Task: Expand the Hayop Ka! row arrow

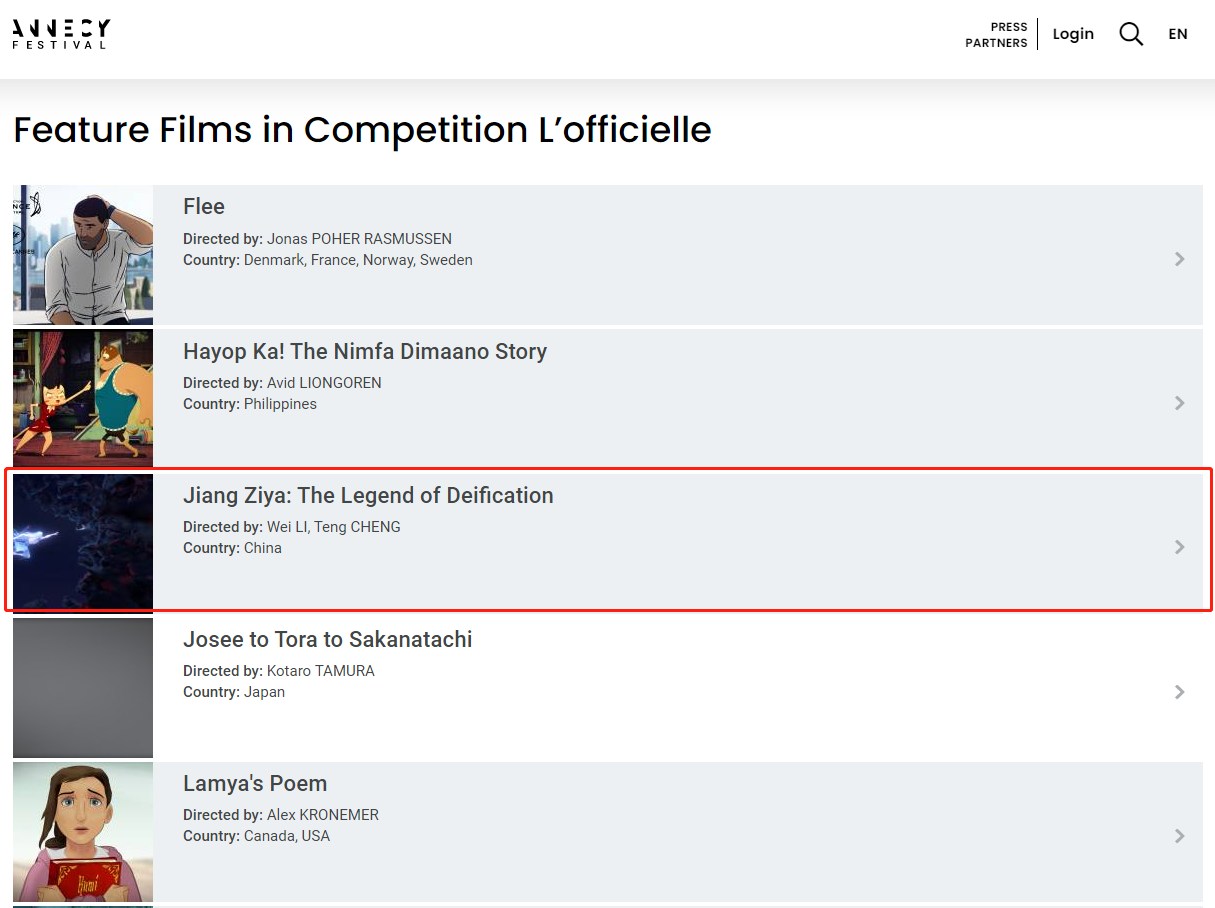Action: [x=1180, y=403]
